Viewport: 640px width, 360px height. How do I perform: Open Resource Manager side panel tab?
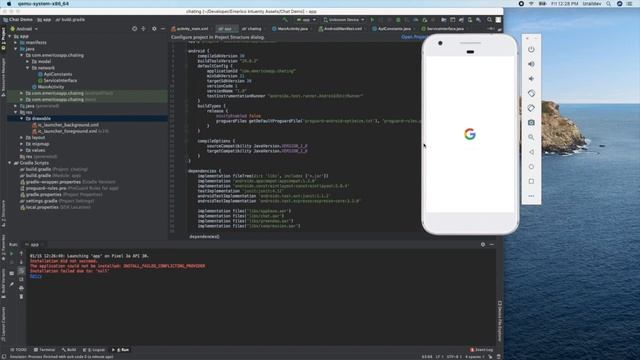[x=3, y=77]
